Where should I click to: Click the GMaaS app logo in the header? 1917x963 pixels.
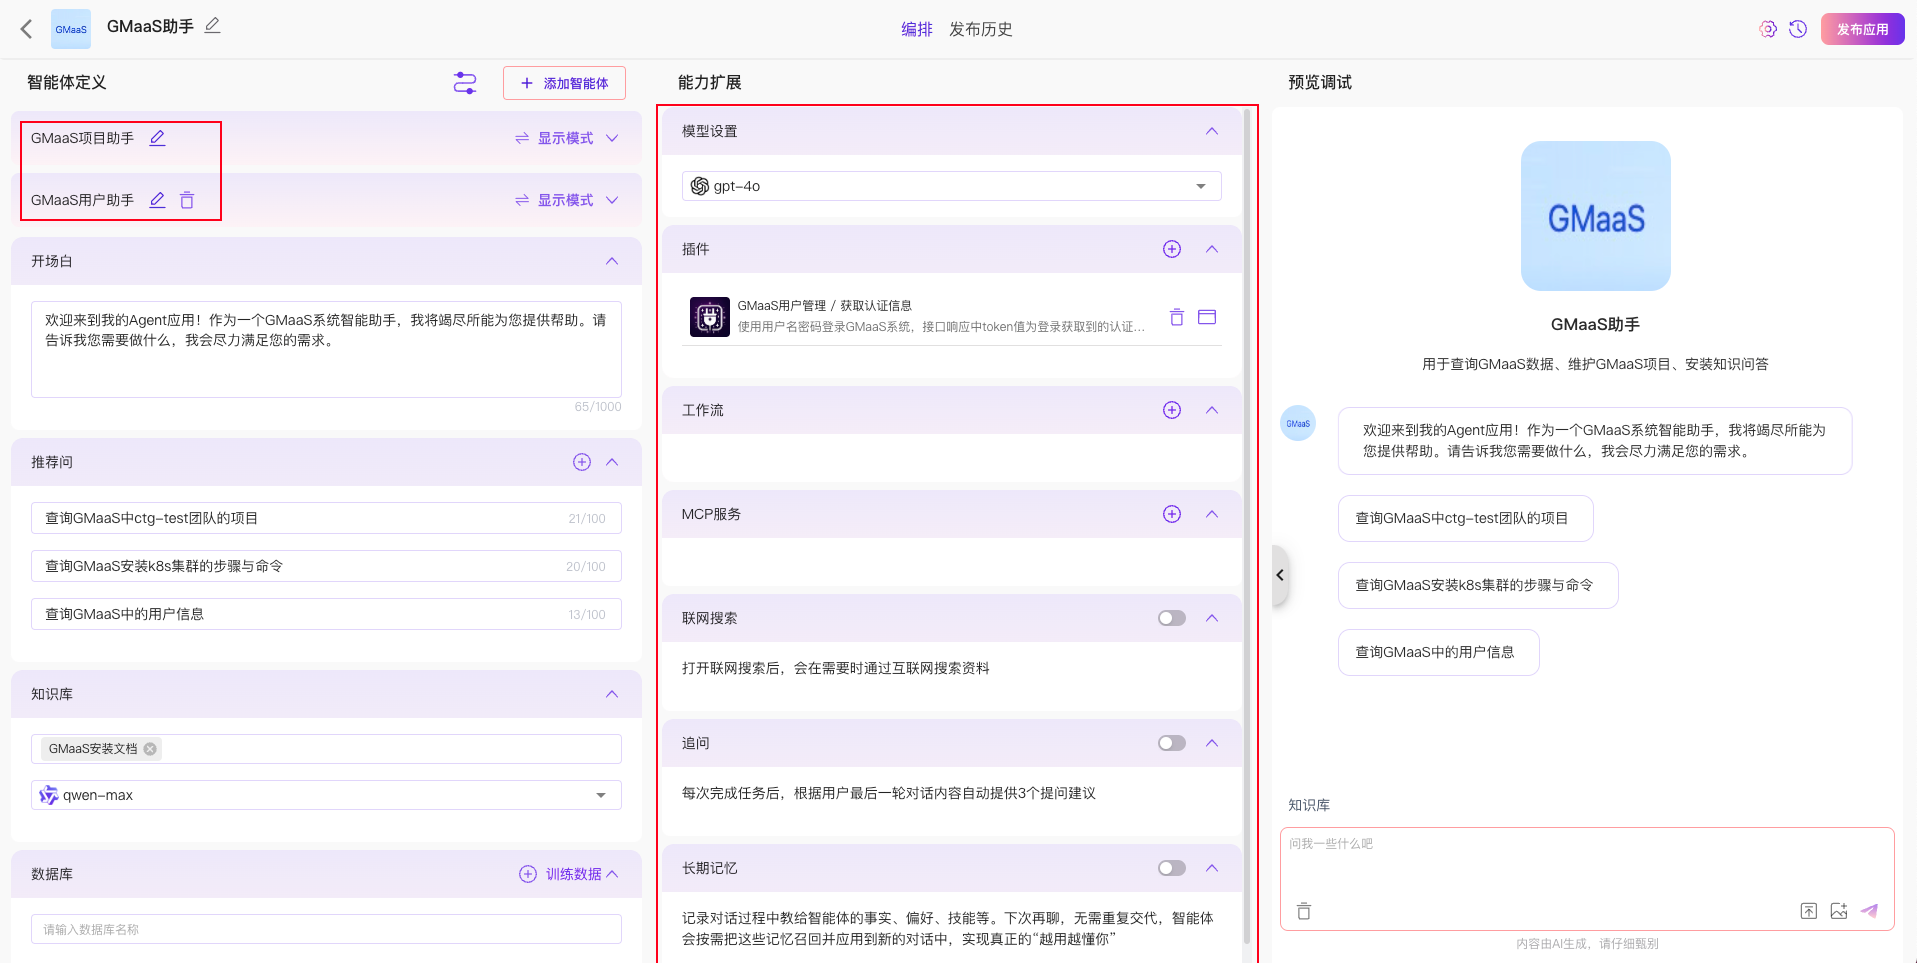tap(71, 29)
